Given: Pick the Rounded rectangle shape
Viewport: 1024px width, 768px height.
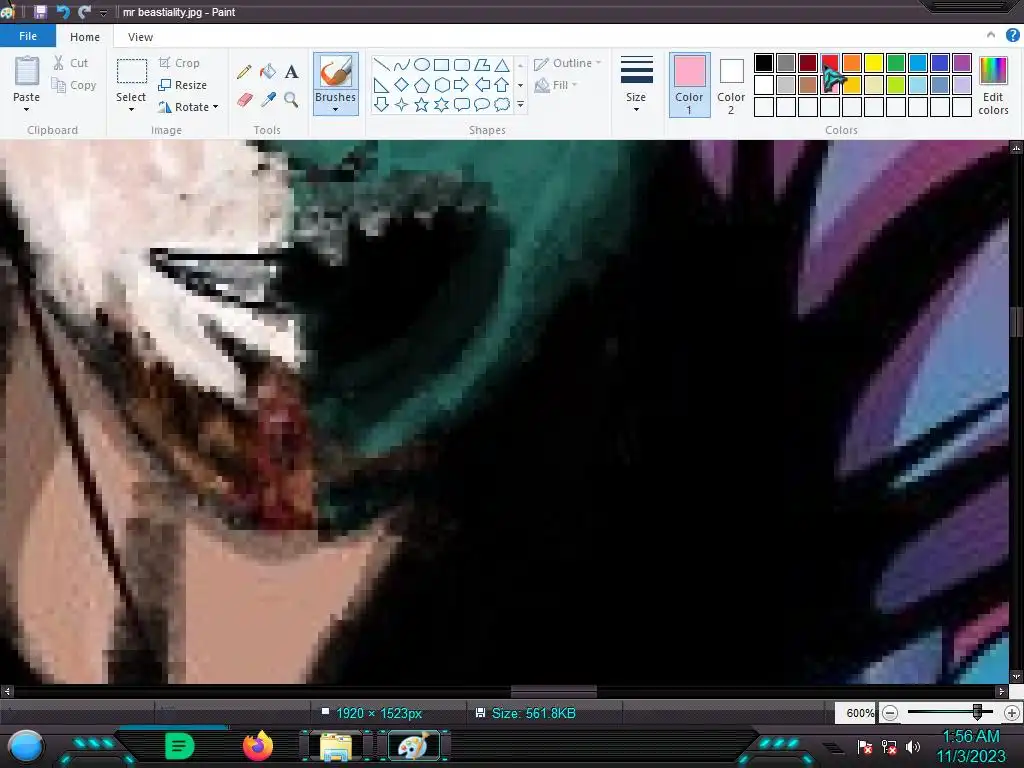Looking at the screenshot, I should [x=462, y=65].
